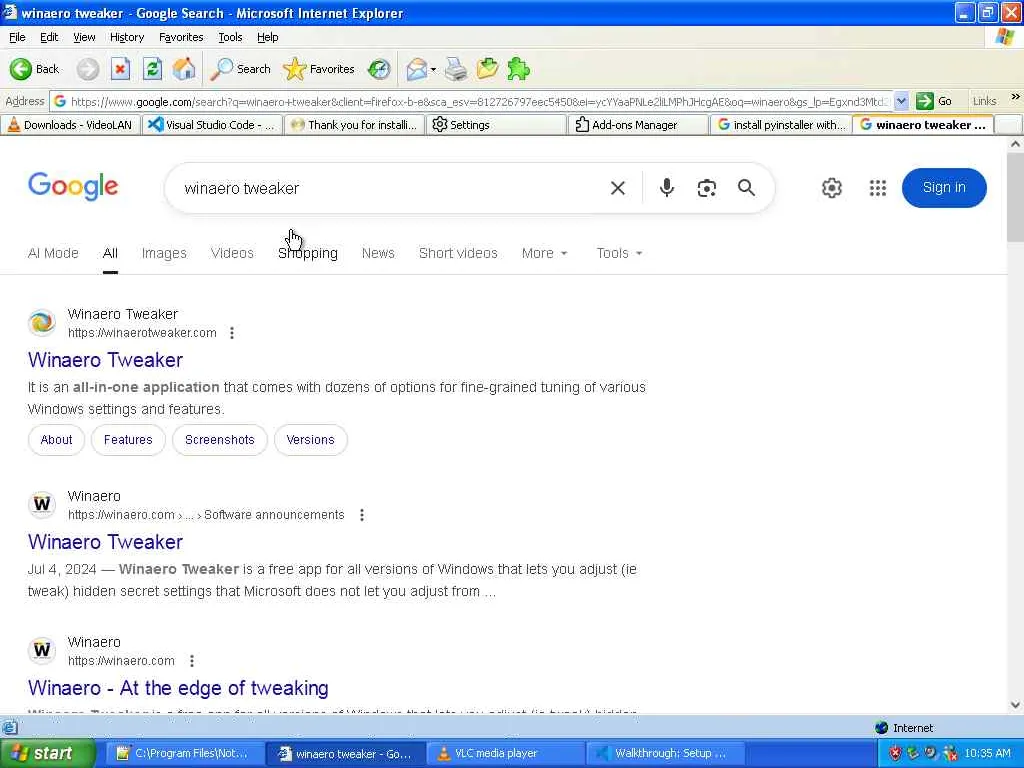
Task: Switch to Visual Studio Code tab
Action: (x=212, y=125)
